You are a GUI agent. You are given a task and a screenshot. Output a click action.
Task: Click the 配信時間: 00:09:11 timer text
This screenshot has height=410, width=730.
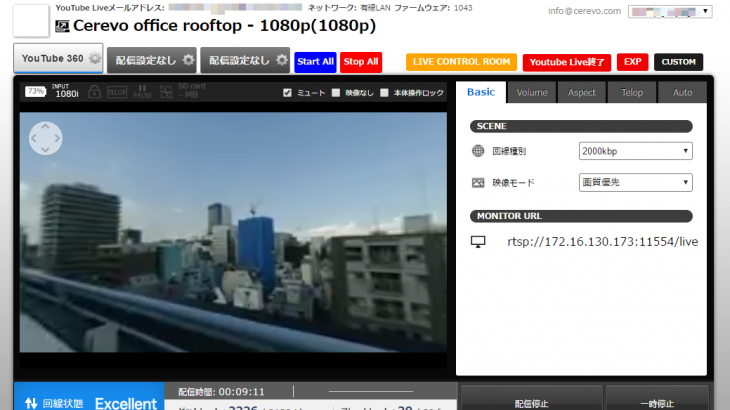222,392
